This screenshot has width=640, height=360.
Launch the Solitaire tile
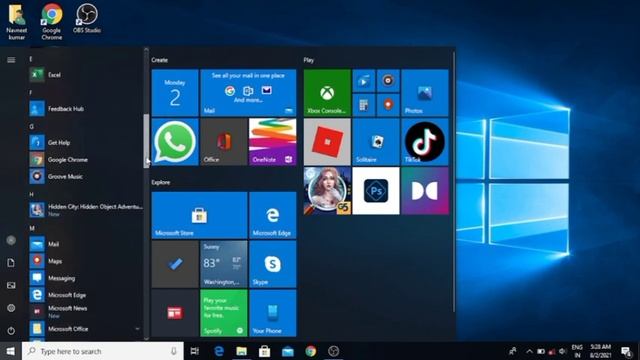pyautogui.click(x=376, y=142)
